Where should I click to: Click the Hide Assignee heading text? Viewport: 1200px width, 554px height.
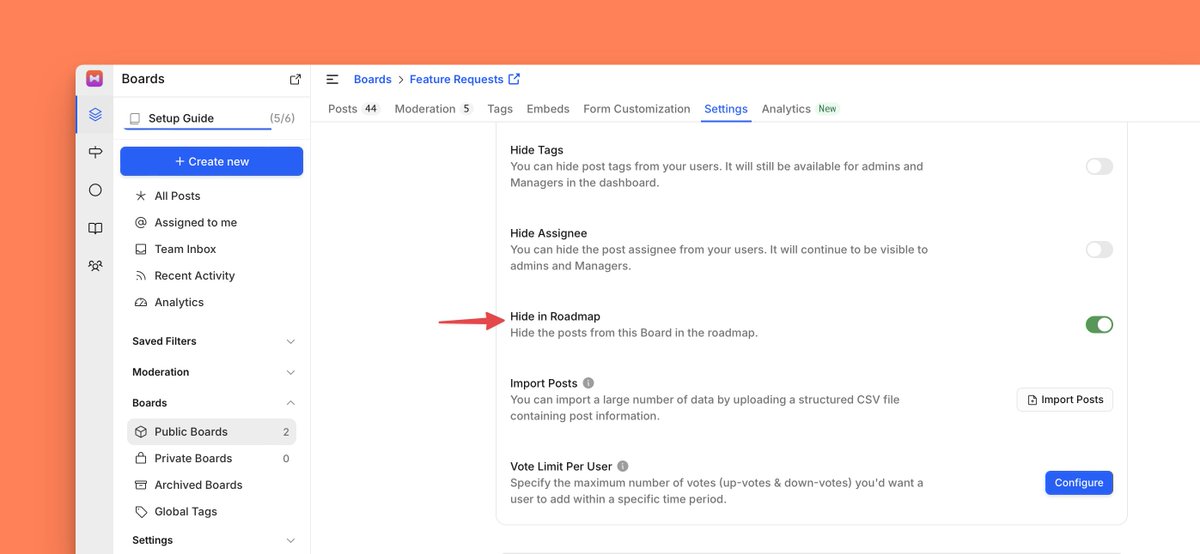tap(549, 233)
